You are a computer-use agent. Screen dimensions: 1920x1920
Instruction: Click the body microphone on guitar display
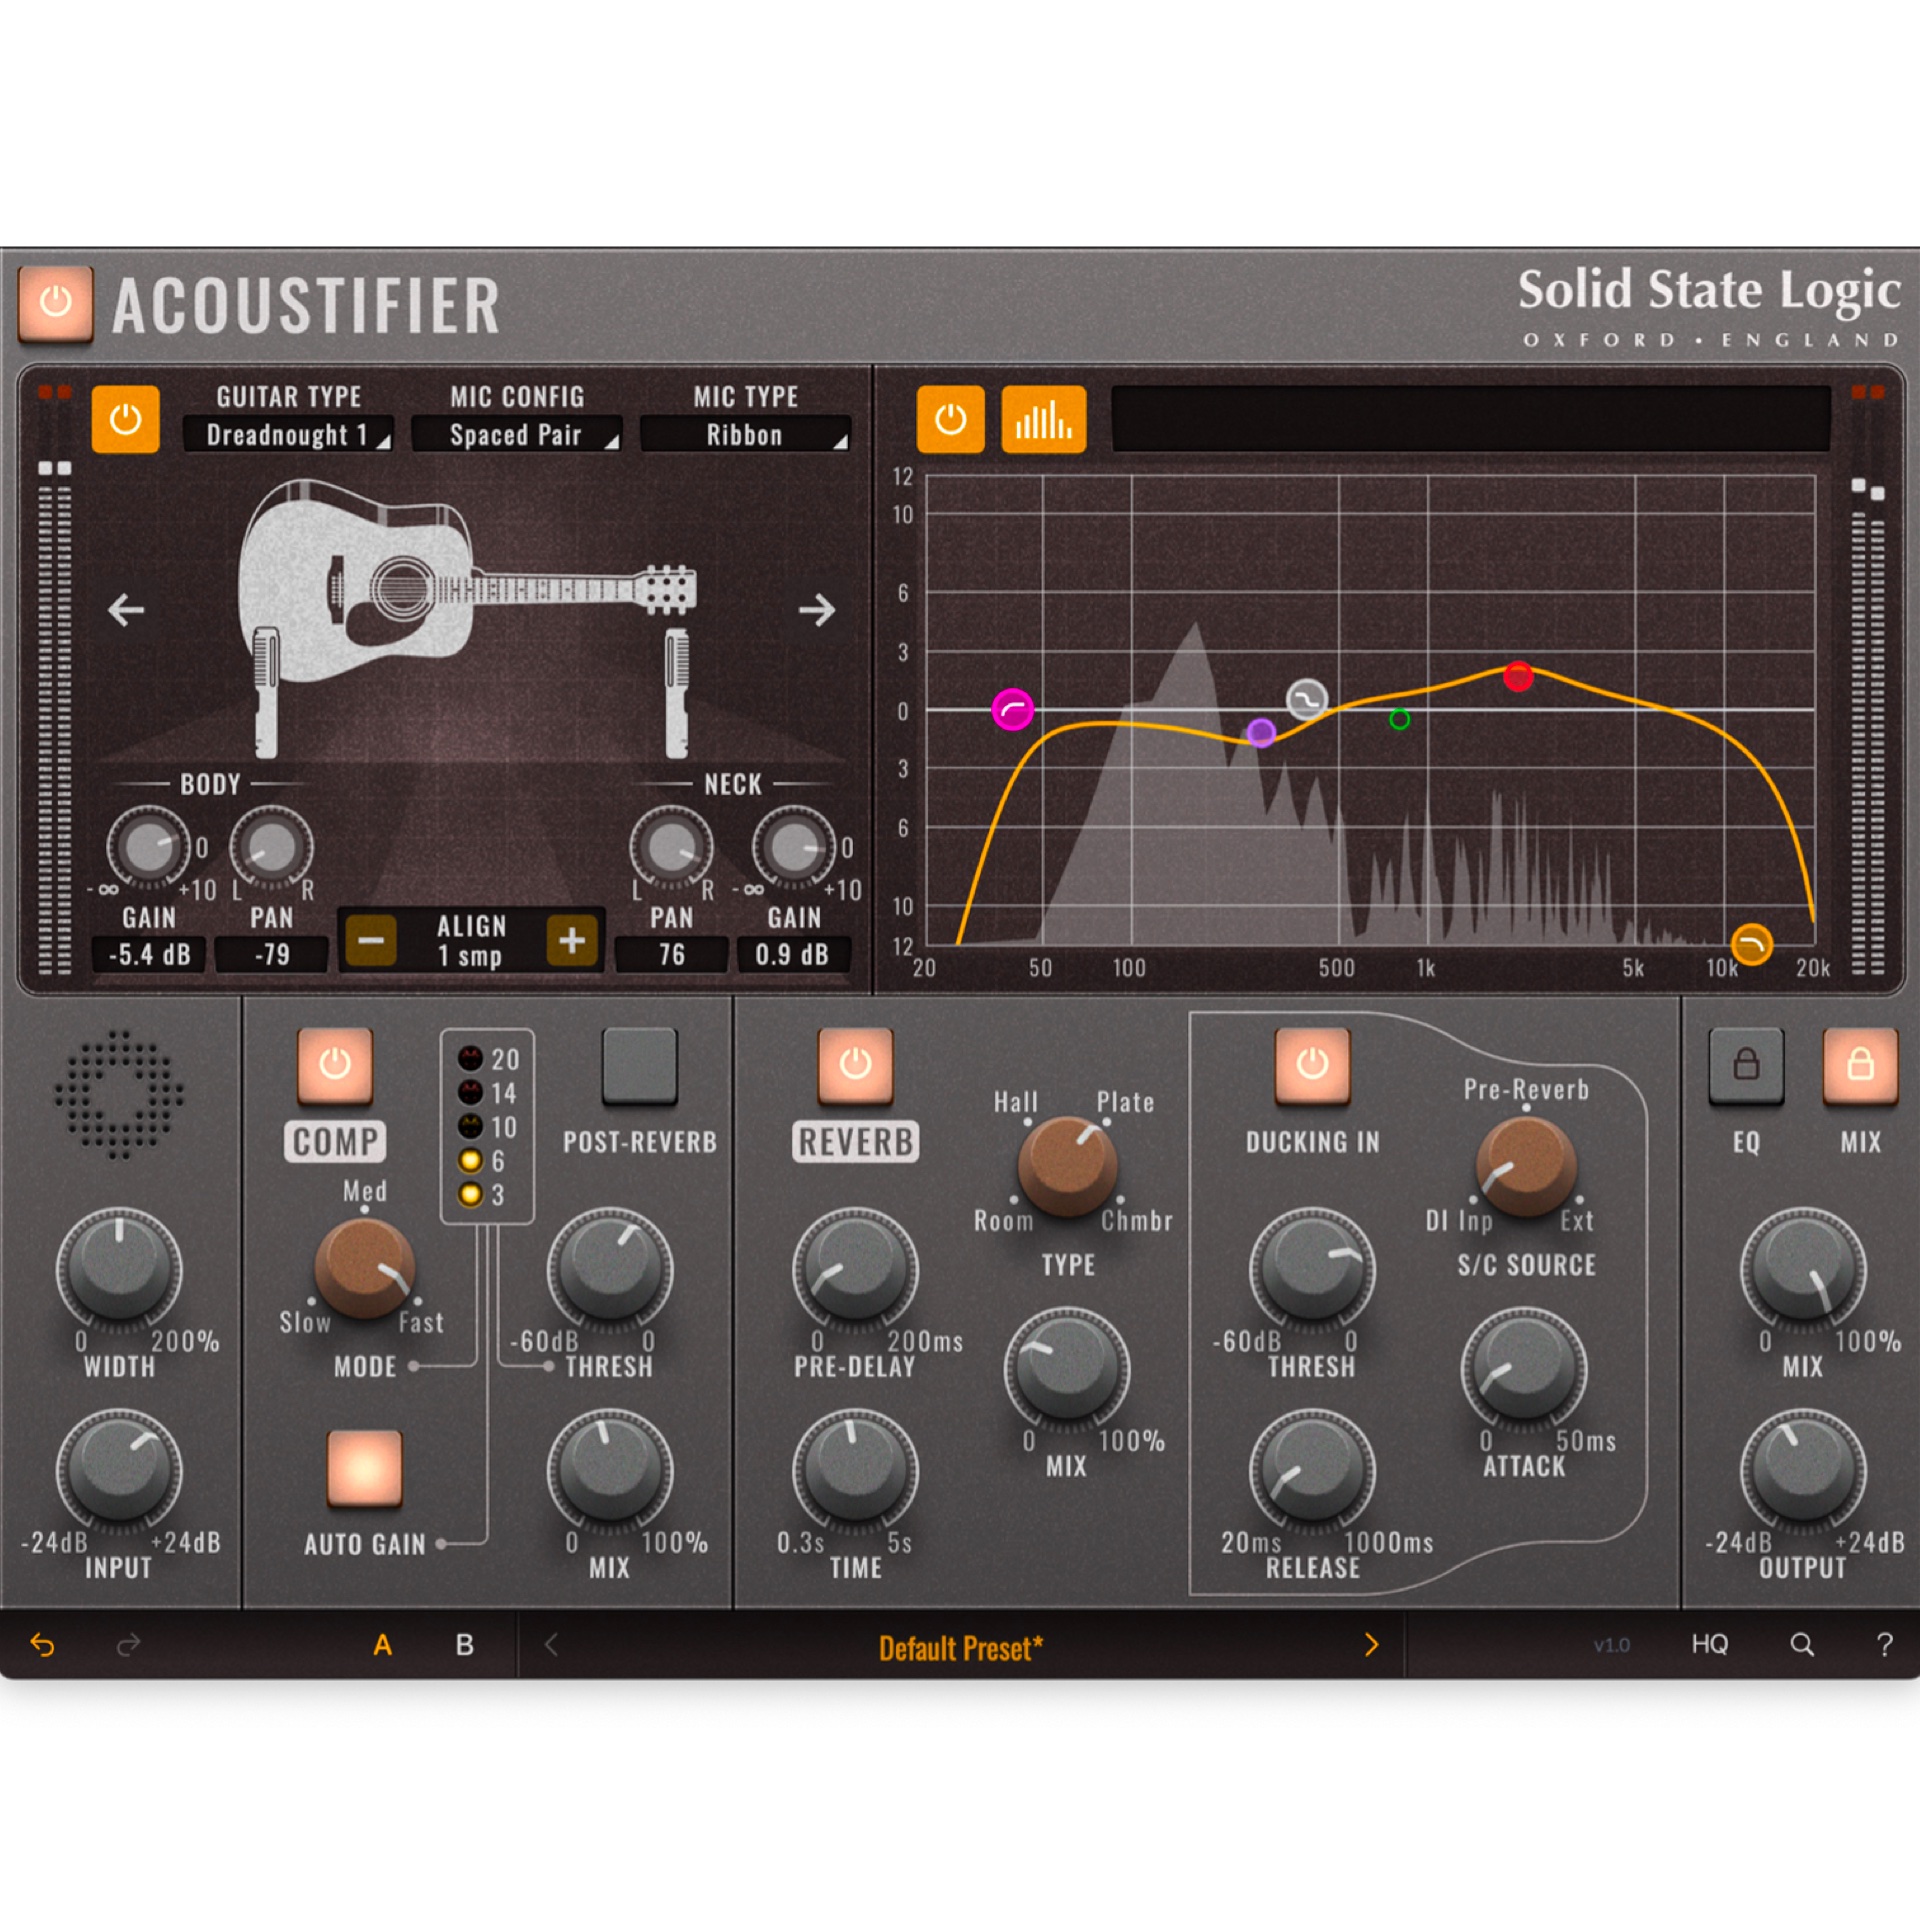click(x=266, y=692)
